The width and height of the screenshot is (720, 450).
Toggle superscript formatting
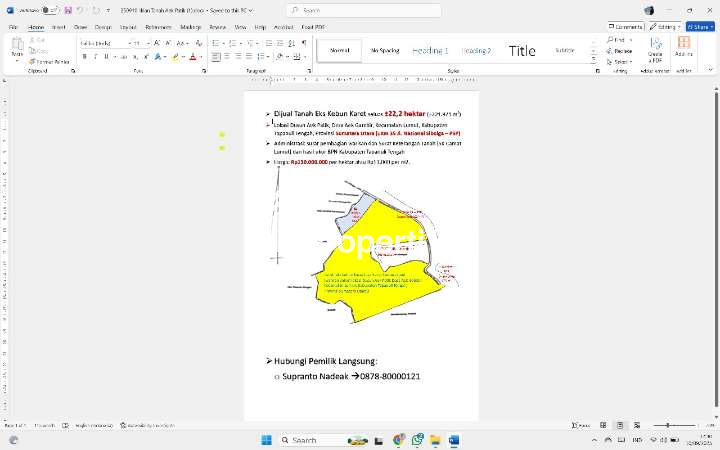[x=146, y=56]
